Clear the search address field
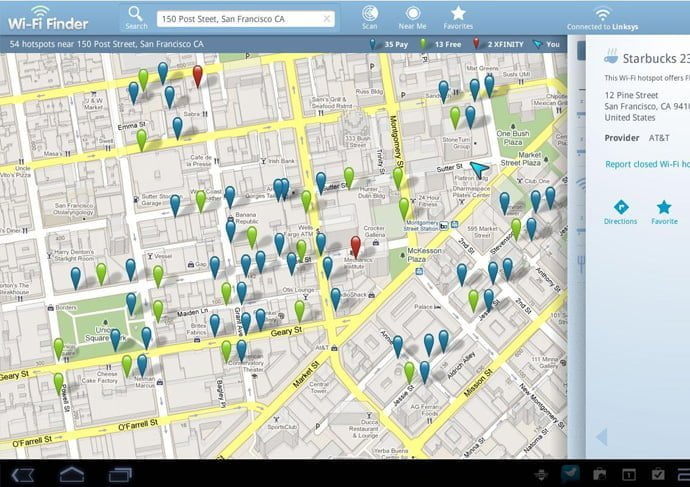The height and width of the screenshot is (487, 690). pos(327,19)
